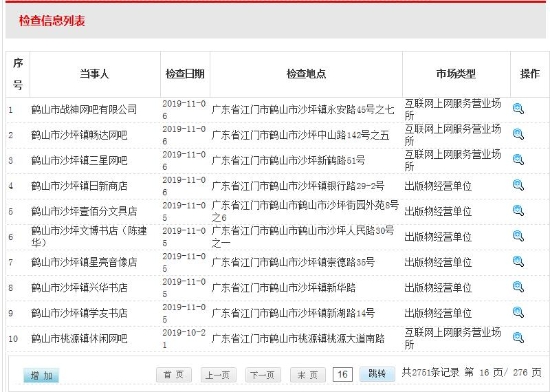Click the 操作 column header
Screen dimensions: 550x392
tap(530, 74)
